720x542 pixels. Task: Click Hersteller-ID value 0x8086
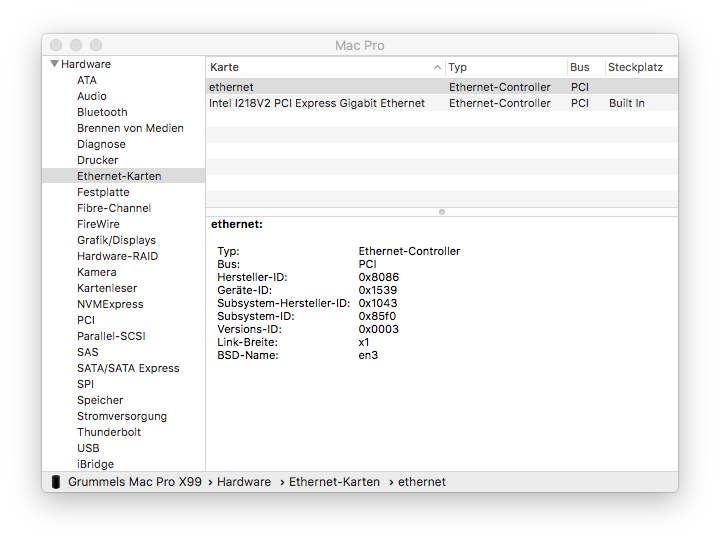379,277
